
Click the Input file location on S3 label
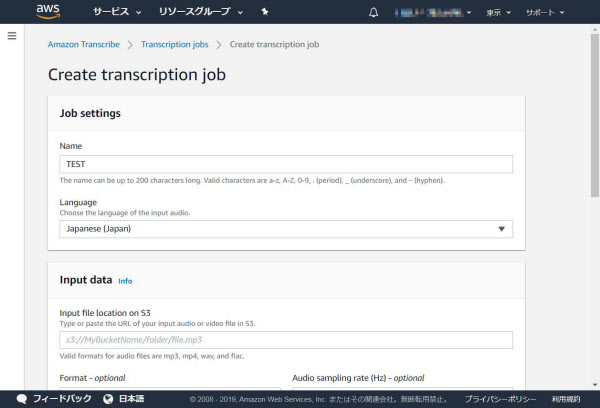[105, 313]
